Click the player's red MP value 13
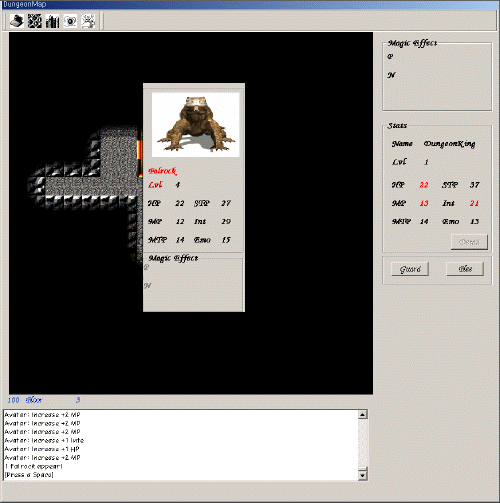 click(x=424, y=203)
